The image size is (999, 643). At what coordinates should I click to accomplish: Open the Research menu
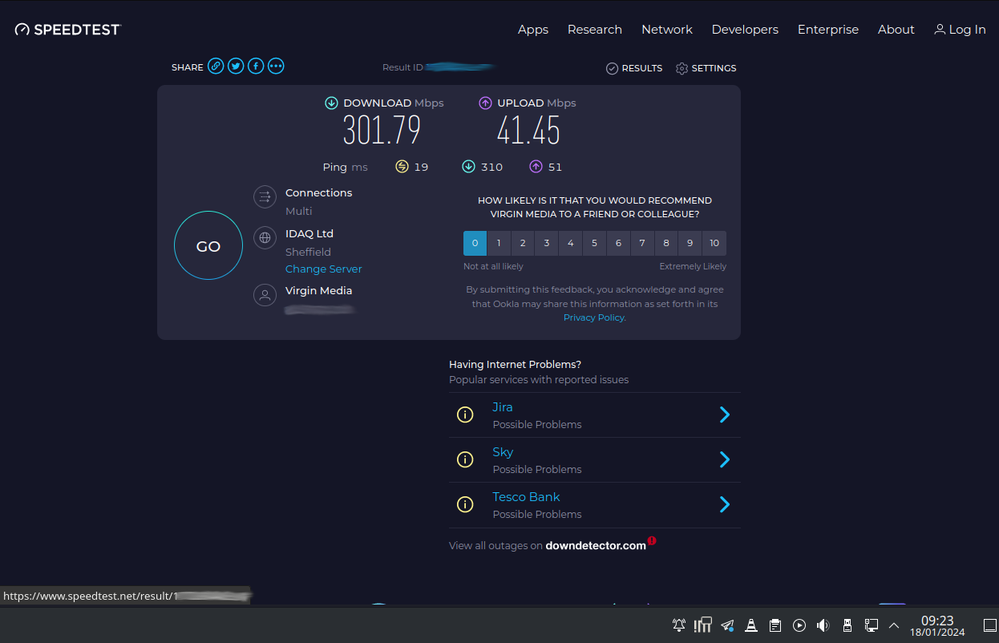595,29
